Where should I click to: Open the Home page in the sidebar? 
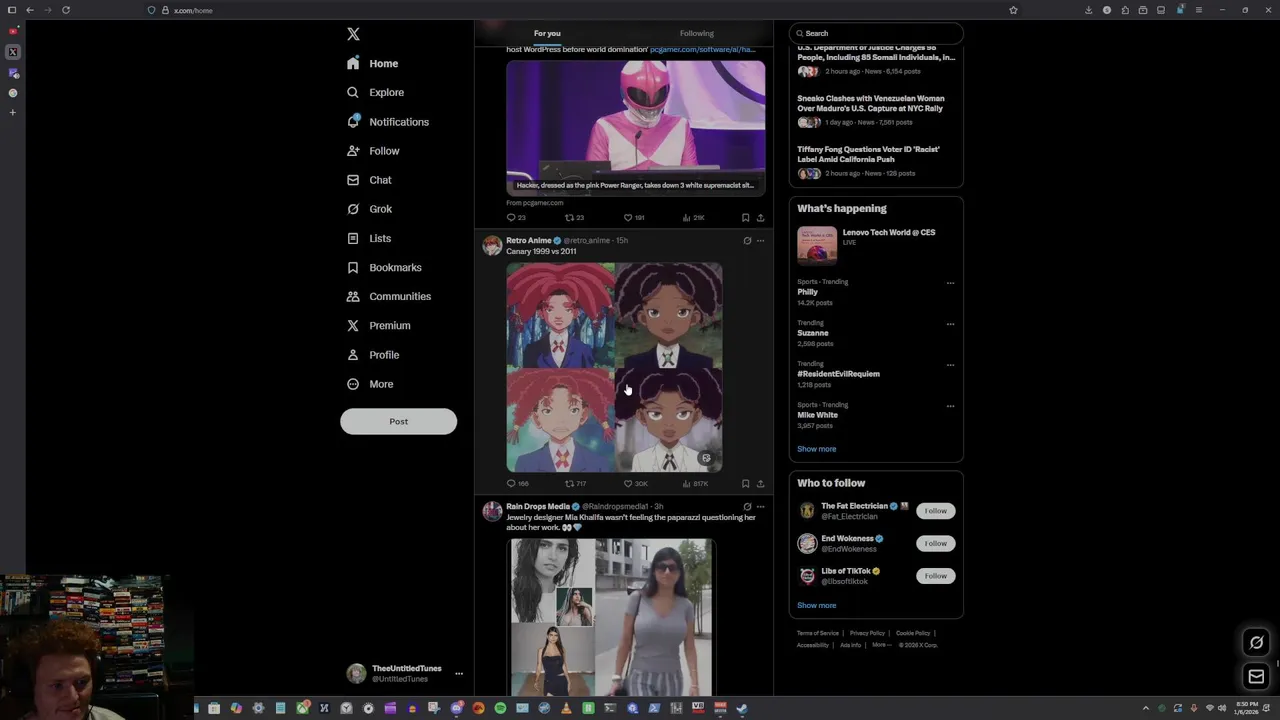pos(372,63)
